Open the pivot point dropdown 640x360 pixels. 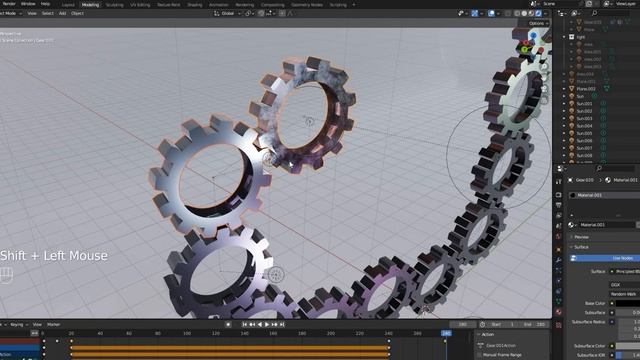pyautogui.click(x=248, y=13)
